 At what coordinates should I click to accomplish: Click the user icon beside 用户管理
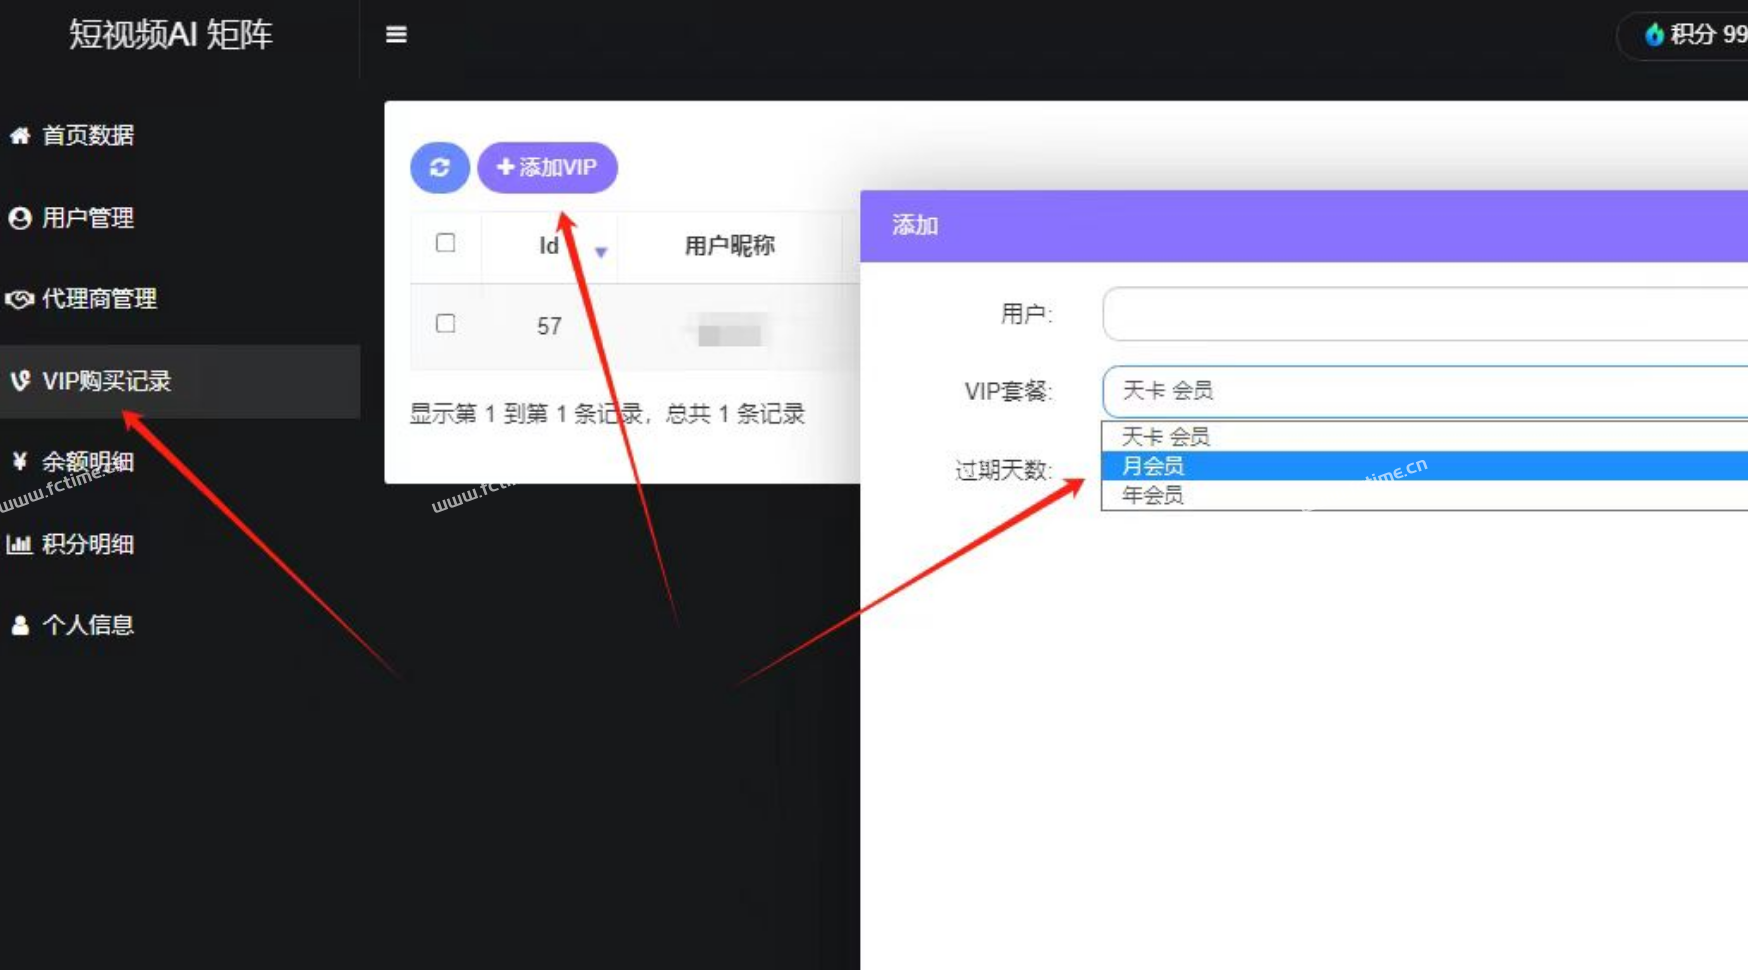pos(20,218)
